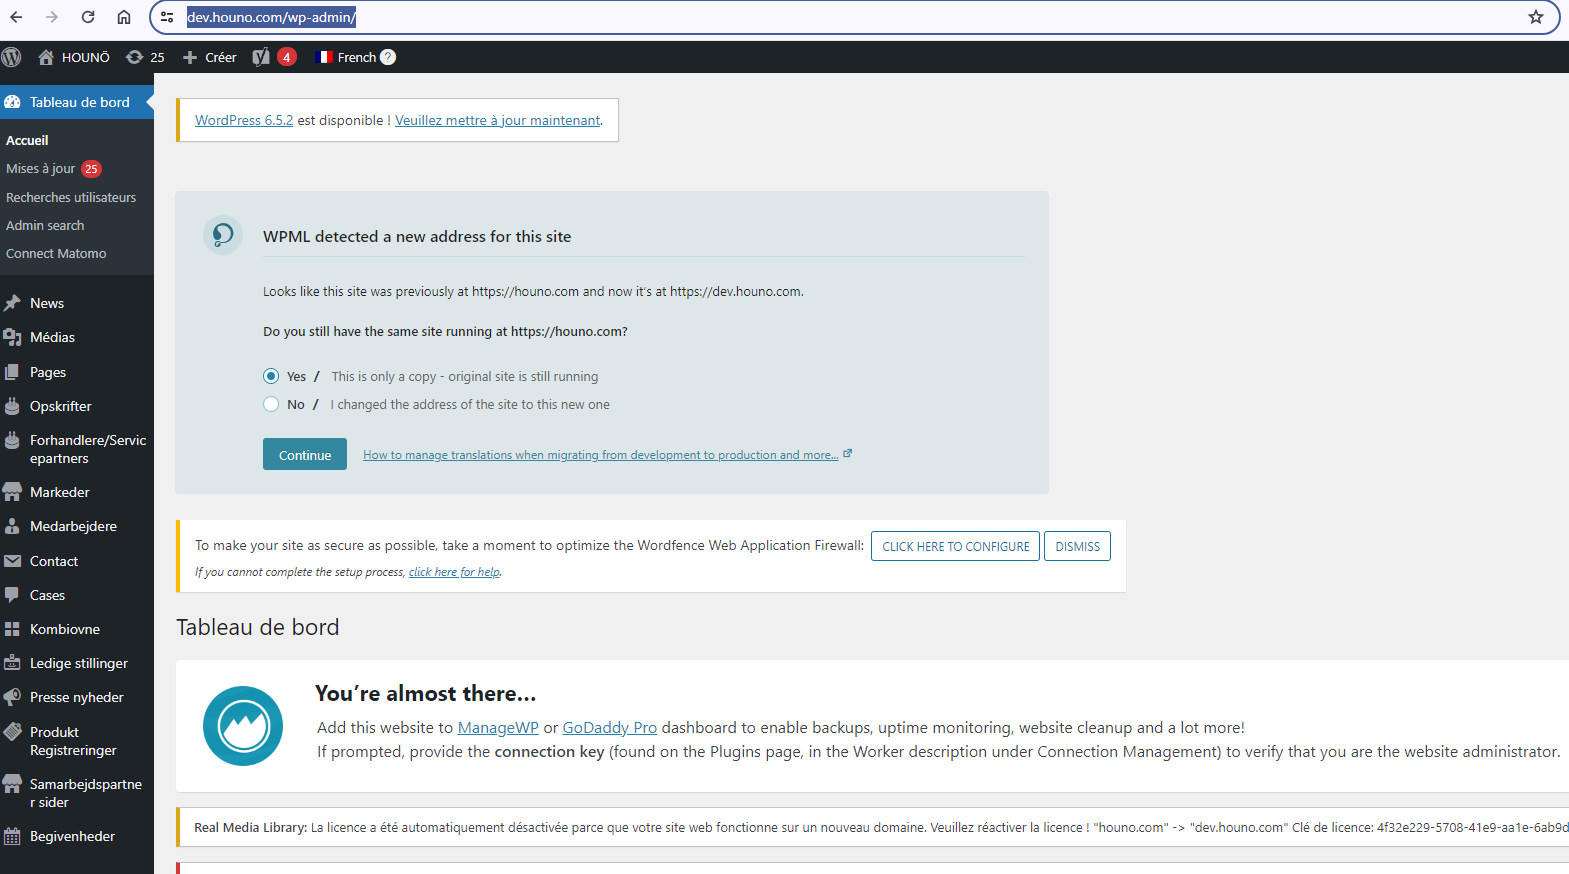This screenshot has width=1569, height=874.
Task: Click Veuillez mettre à jour maintenant link
Action: [x=498, y=120]
